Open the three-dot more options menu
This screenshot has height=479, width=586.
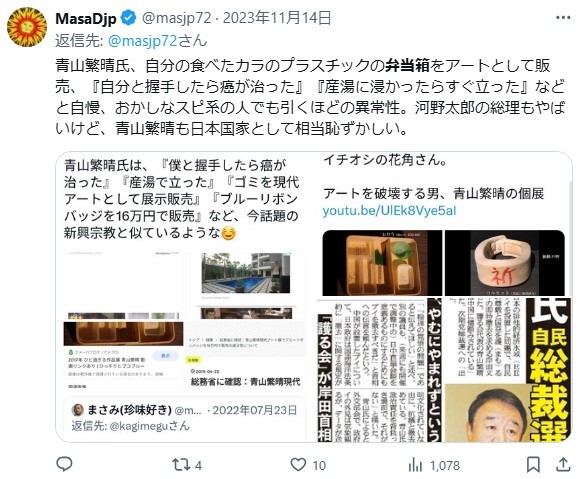[563, 18]
